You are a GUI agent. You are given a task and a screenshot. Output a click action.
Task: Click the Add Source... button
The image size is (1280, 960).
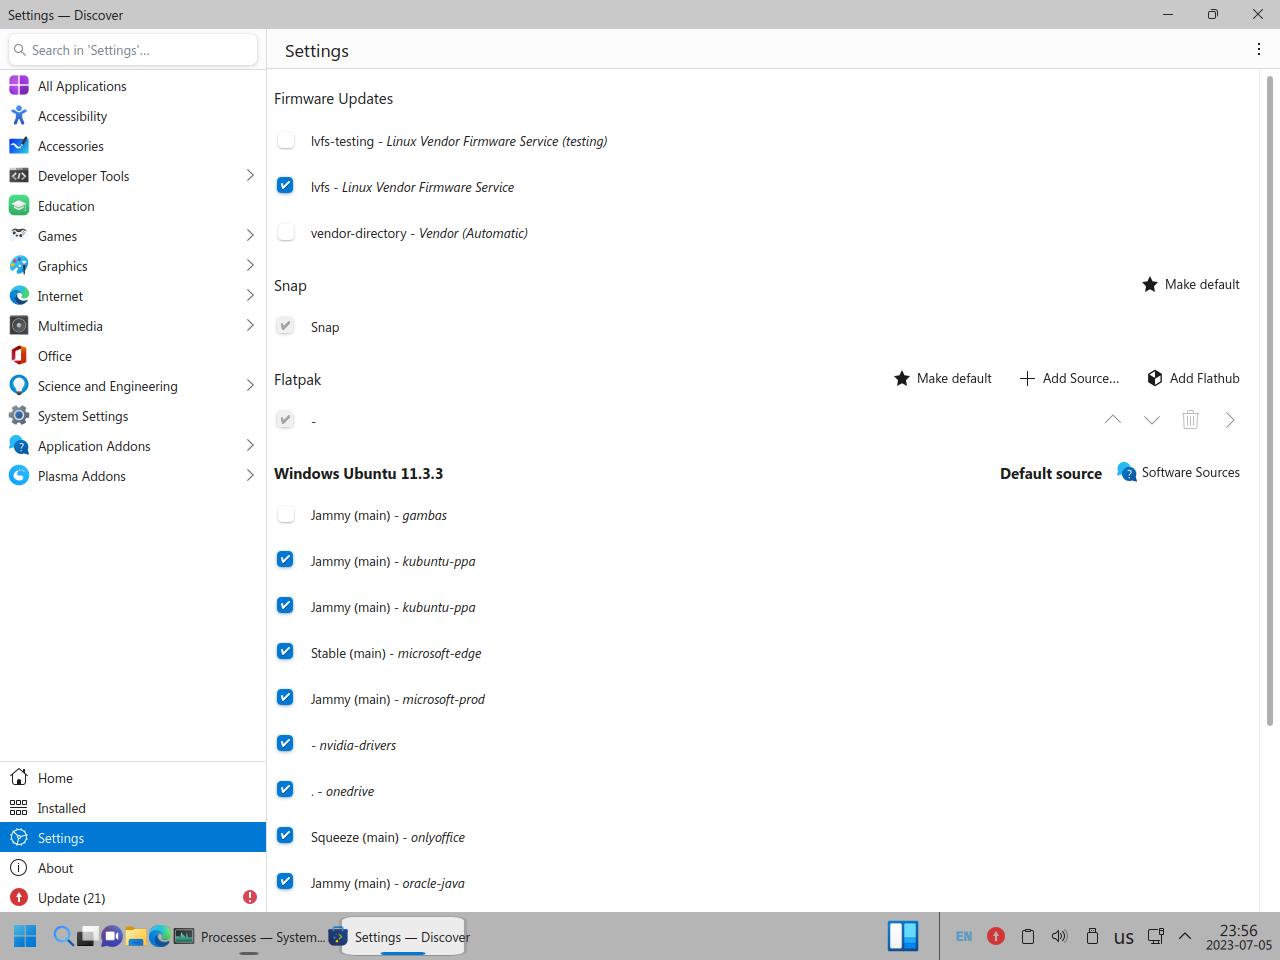pos(1069,378)
